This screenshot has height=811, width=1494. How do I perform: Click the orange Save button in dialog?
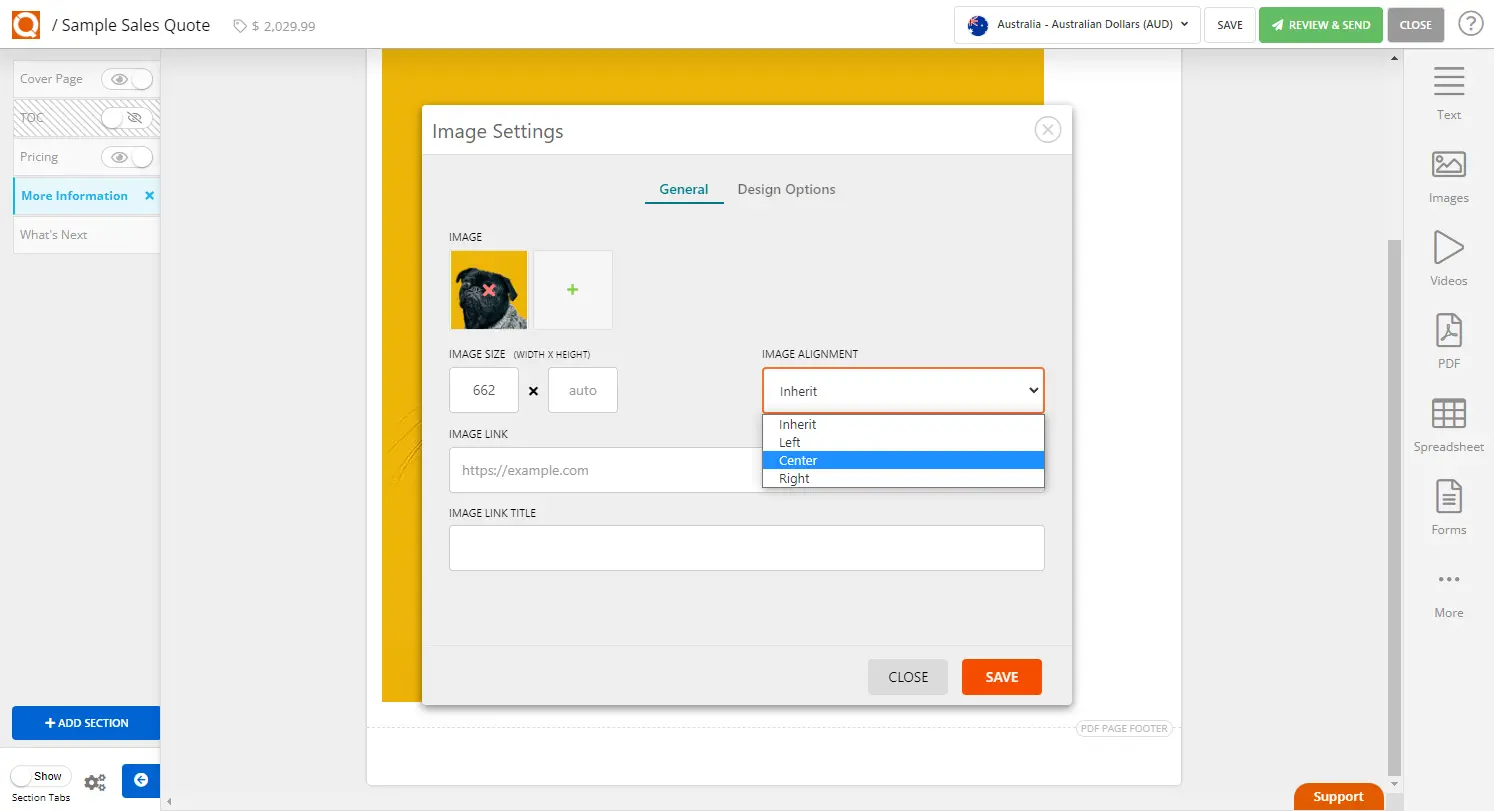(1001, 677)
